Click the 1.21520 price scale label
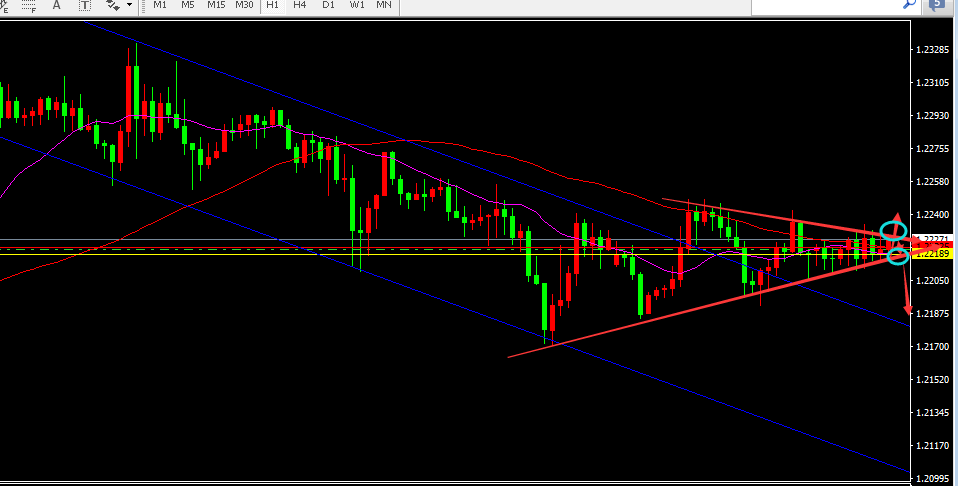The height and width of the screenshot is (486, 958). click(x=932, y=380)
